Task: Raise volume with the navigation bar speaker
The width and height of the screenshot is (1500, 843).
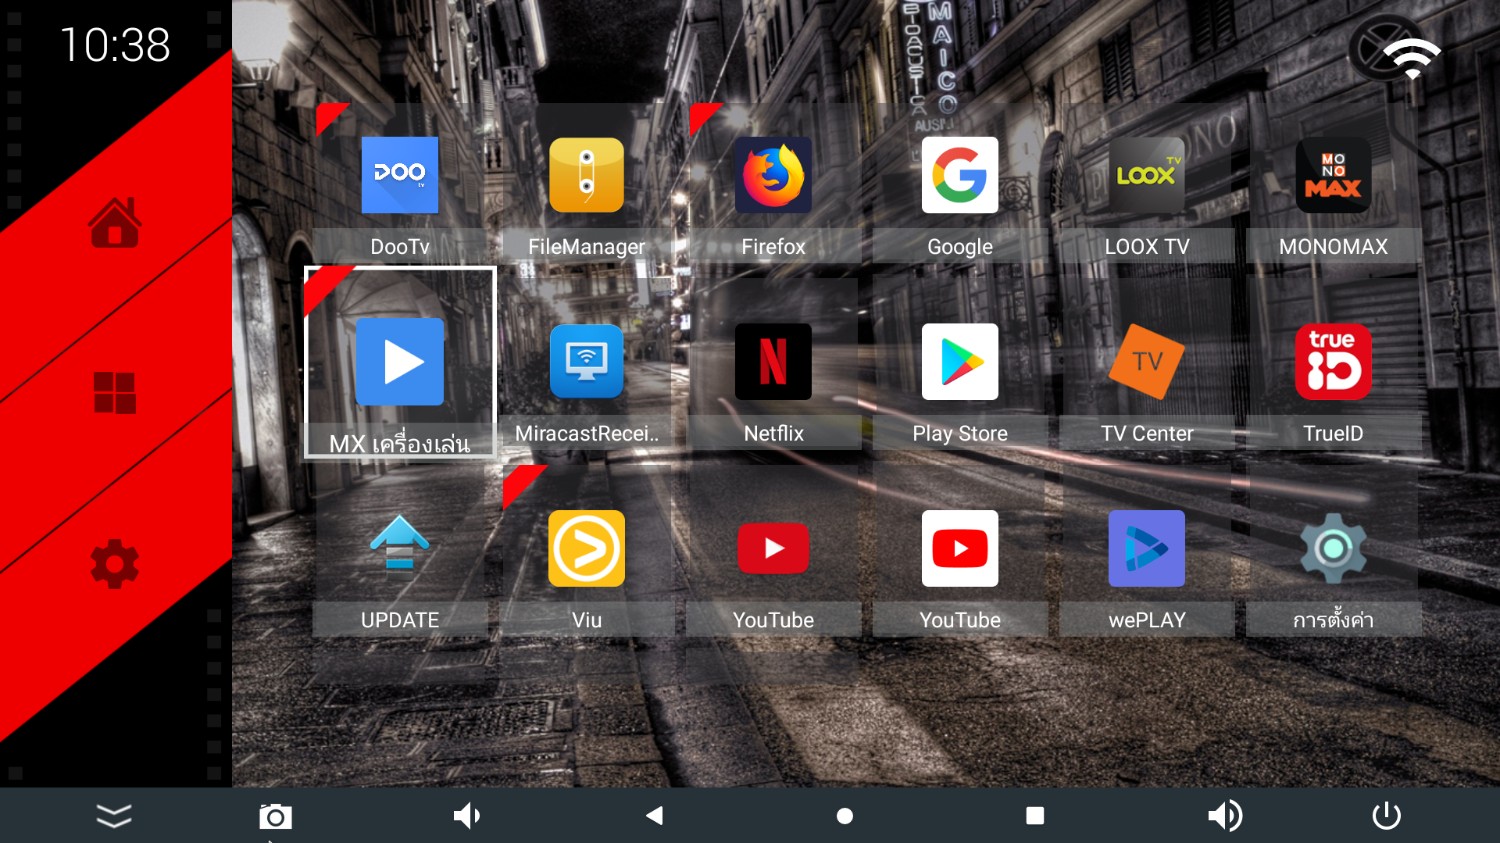Action: point(1225,816)
